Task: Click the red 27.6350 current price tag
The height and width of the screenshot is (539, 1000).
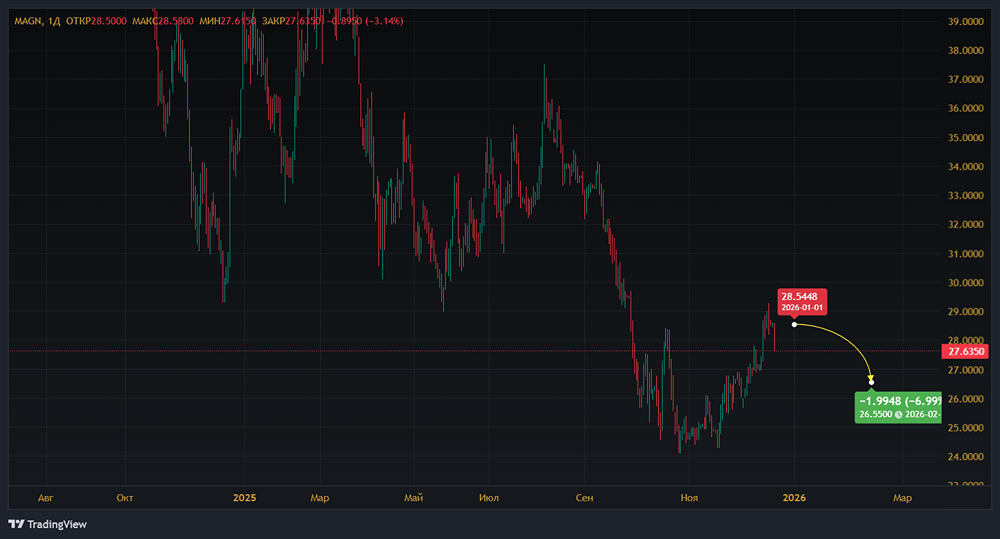Action: (966, 351)
